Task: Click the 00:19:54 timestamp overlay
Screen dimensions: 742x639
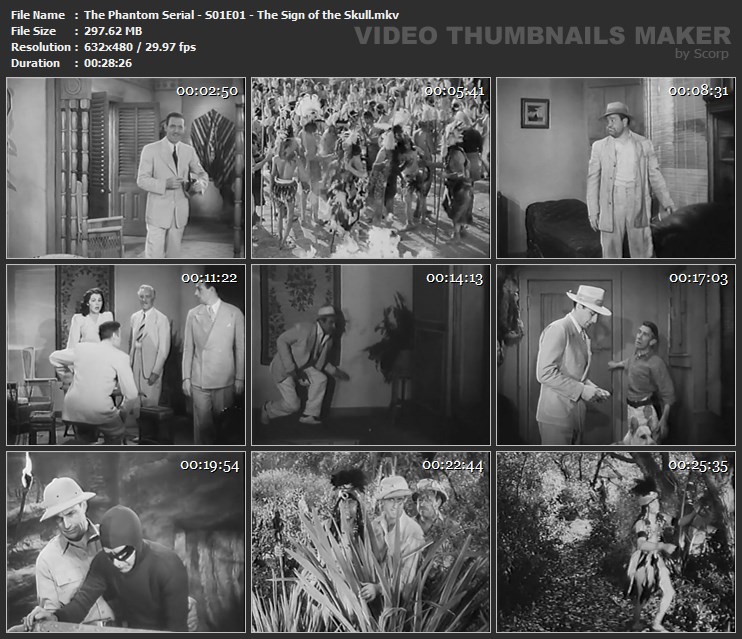Action: (x=210, y=465)
